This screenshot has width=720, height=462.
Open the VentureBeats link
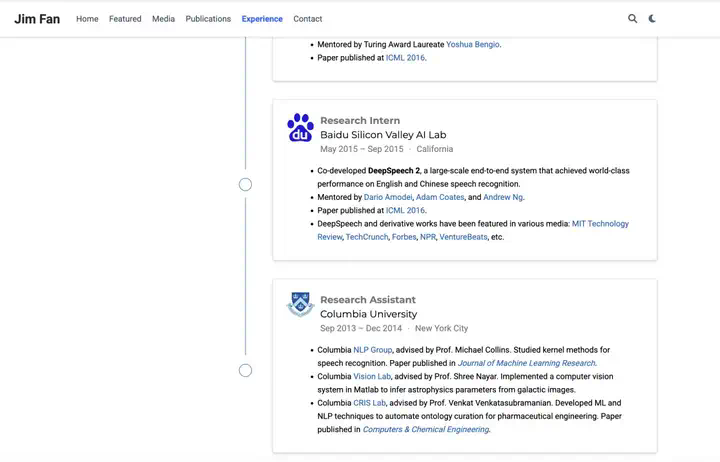(463, 237)
